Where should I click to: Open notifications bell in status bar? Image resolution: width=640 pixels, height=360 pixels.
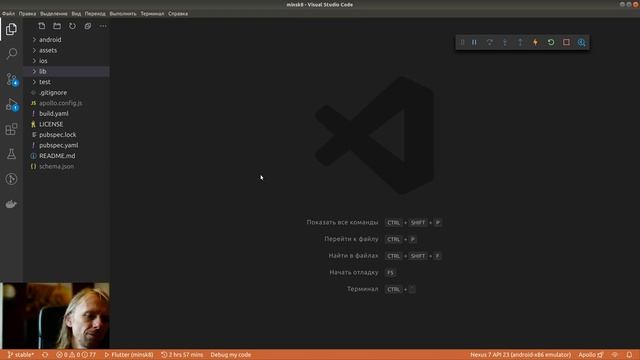[x=629, y=355]
